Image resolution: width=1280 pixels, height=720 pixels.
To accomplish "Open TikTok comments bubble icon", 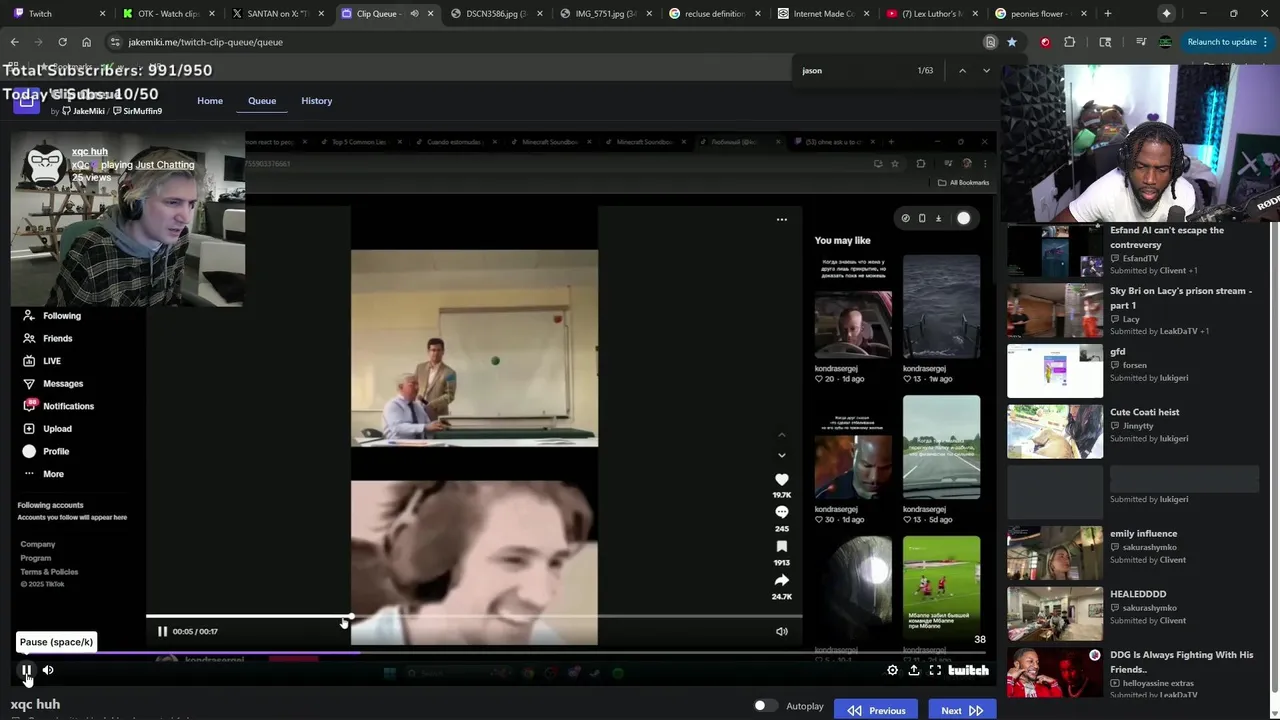I will click(x=782, y=513).
